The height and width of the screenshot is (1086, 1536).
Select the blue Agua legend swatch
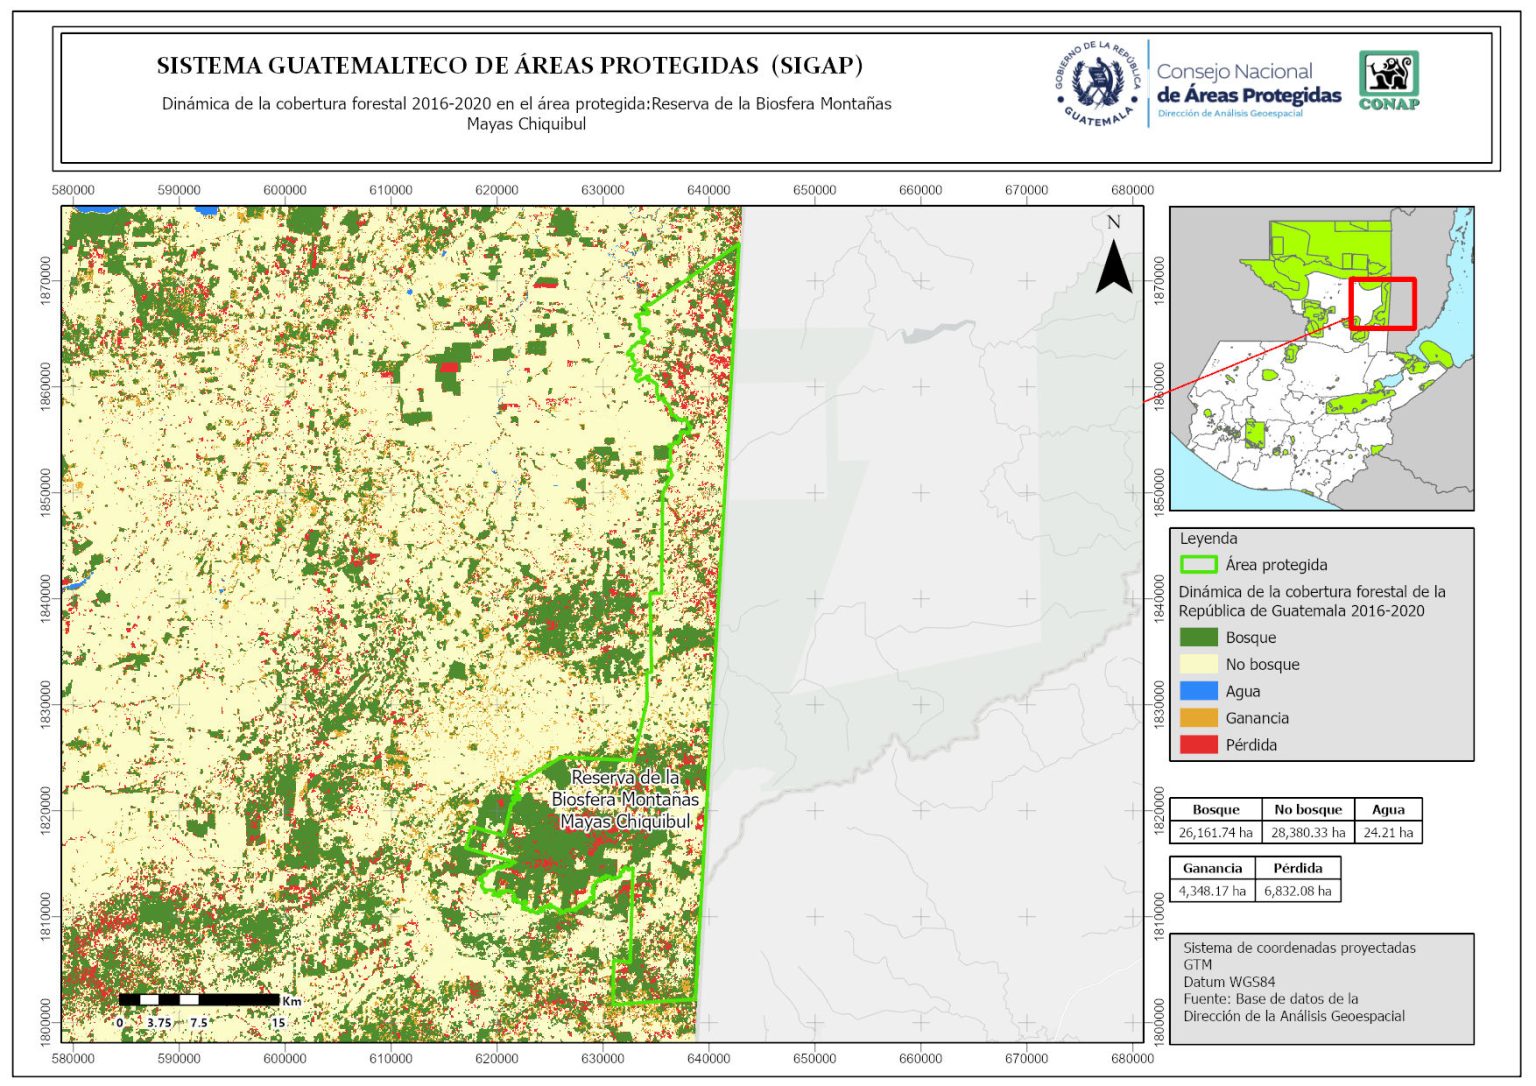tap(1198, 691)
